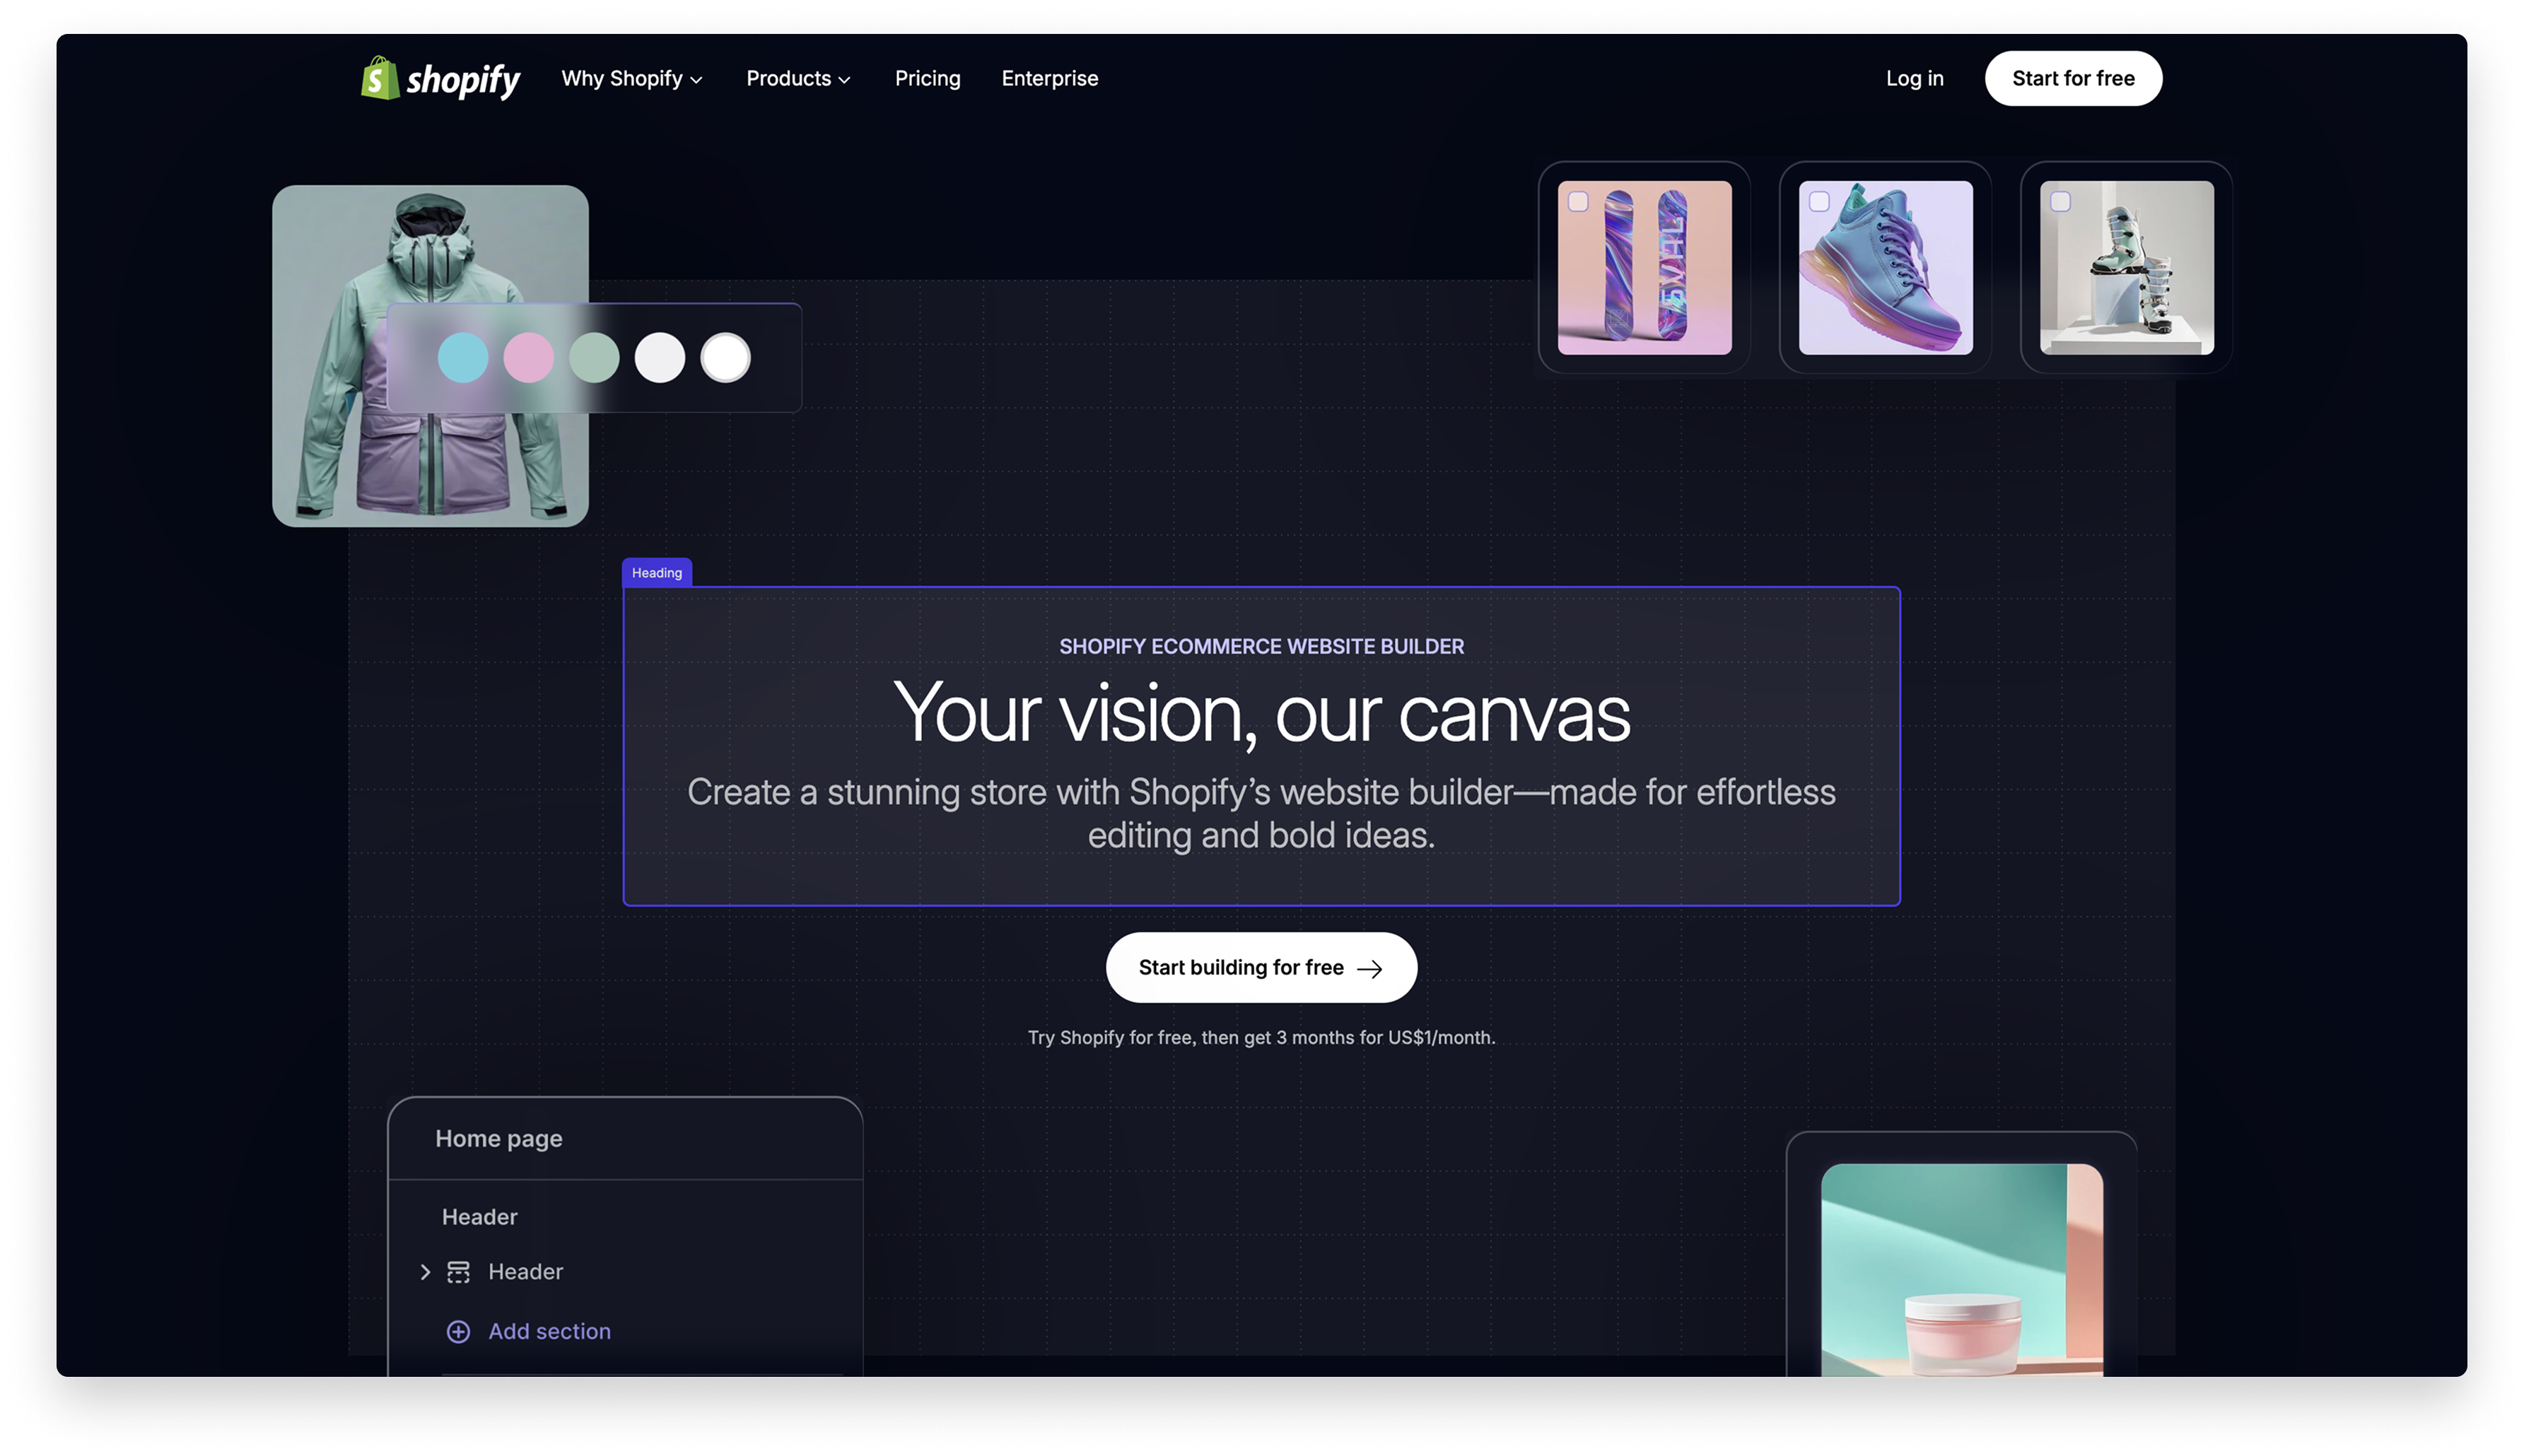Click the Home page panel title
2524x1456 pixels.
coord(498,1138)
